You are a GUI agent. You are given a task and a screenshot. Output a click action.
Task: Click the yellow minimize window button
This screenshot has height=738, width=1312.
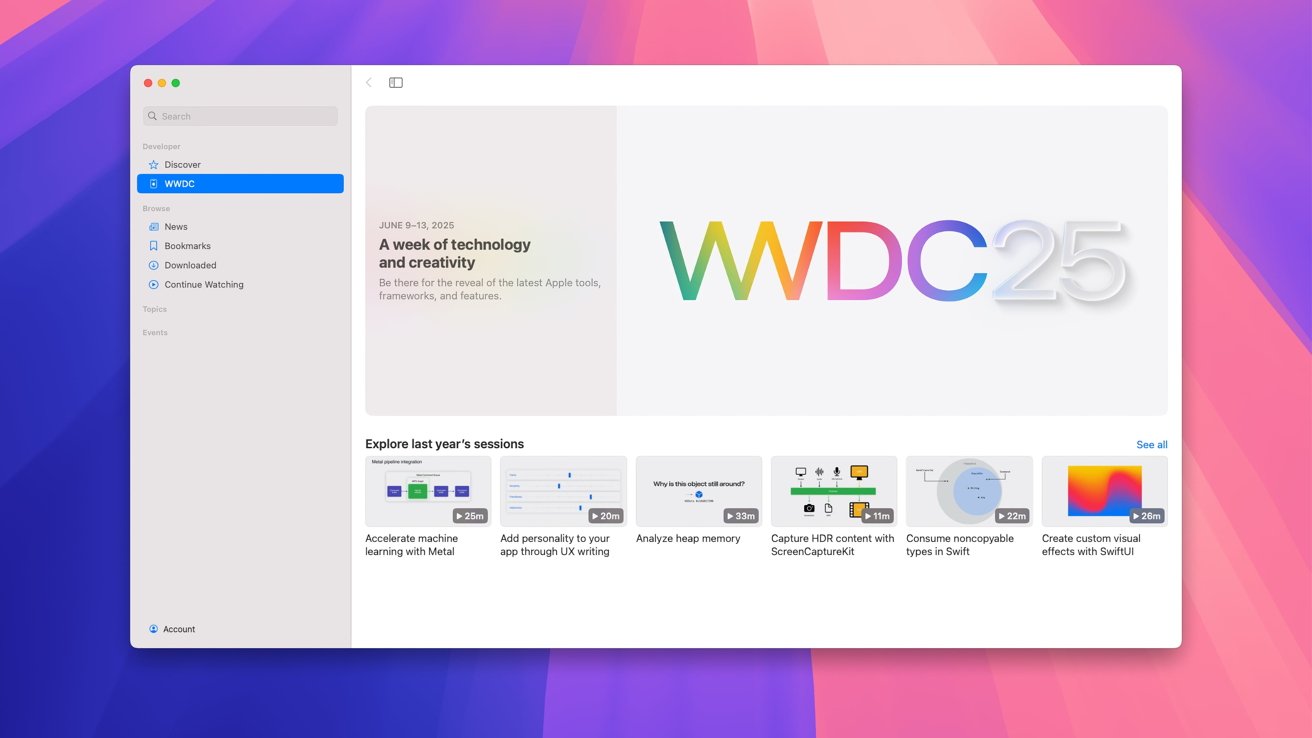coord(162,83)
